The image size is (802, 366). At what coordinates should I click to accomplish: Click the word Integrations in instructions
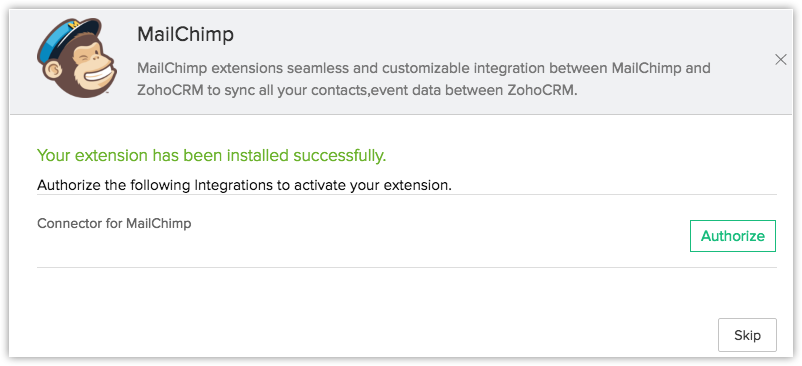[x=233, y=185]
